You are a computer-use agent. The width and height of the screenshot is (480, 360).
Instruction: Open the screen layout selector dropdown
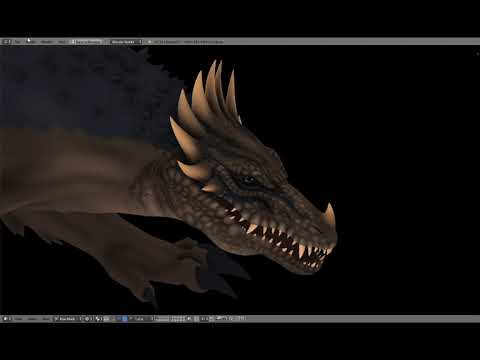[87, 42]
